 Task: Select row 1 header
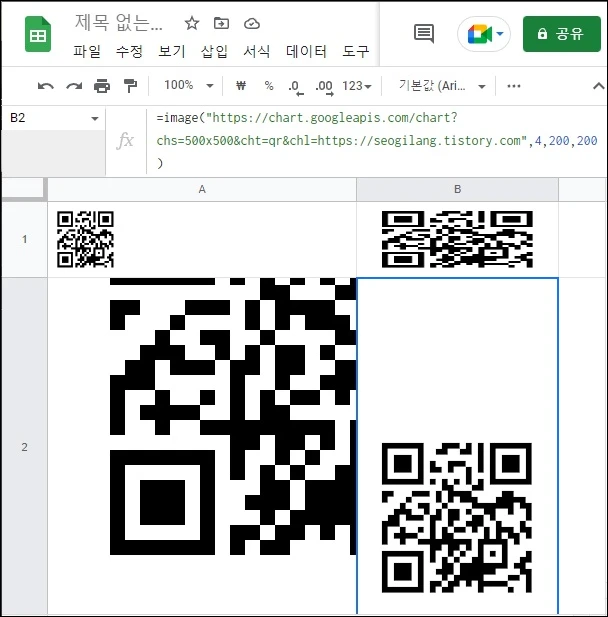(x=24, y=239)
